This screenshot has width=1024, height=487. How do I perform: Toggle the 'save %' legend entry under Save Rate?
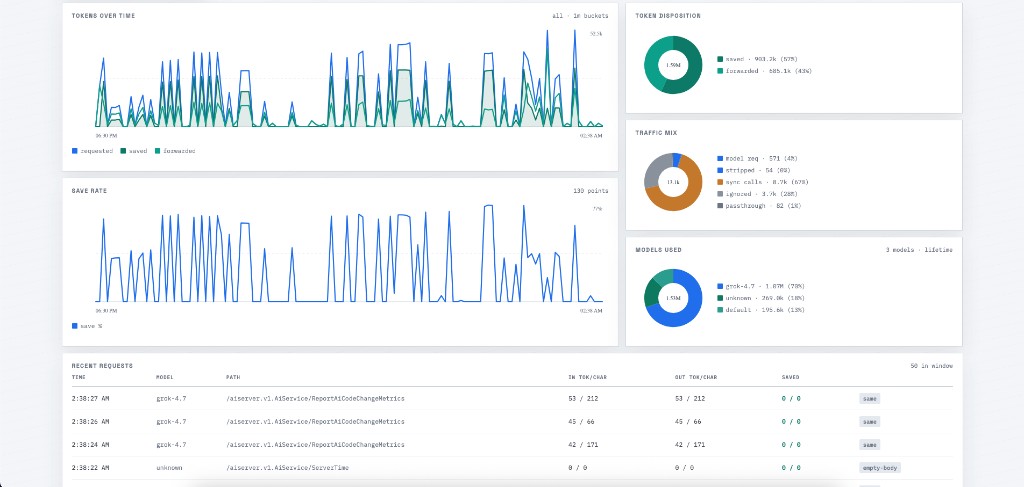(x=87, y=326)
